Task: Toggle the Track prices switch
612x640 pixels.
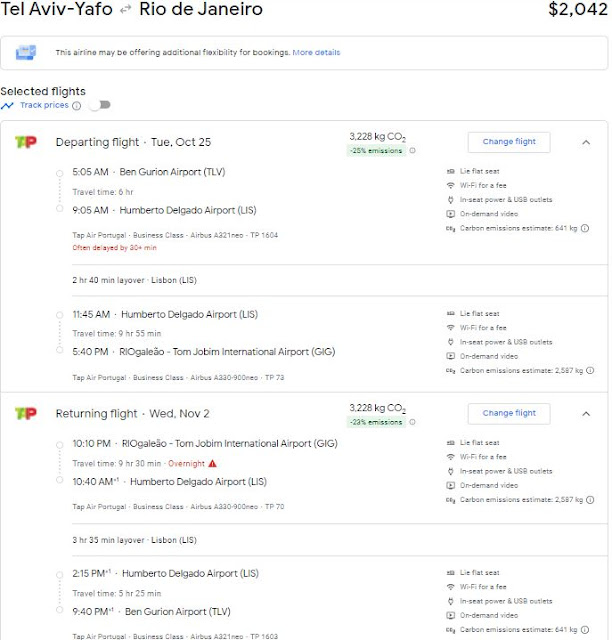Action: (x=100, y=105)
